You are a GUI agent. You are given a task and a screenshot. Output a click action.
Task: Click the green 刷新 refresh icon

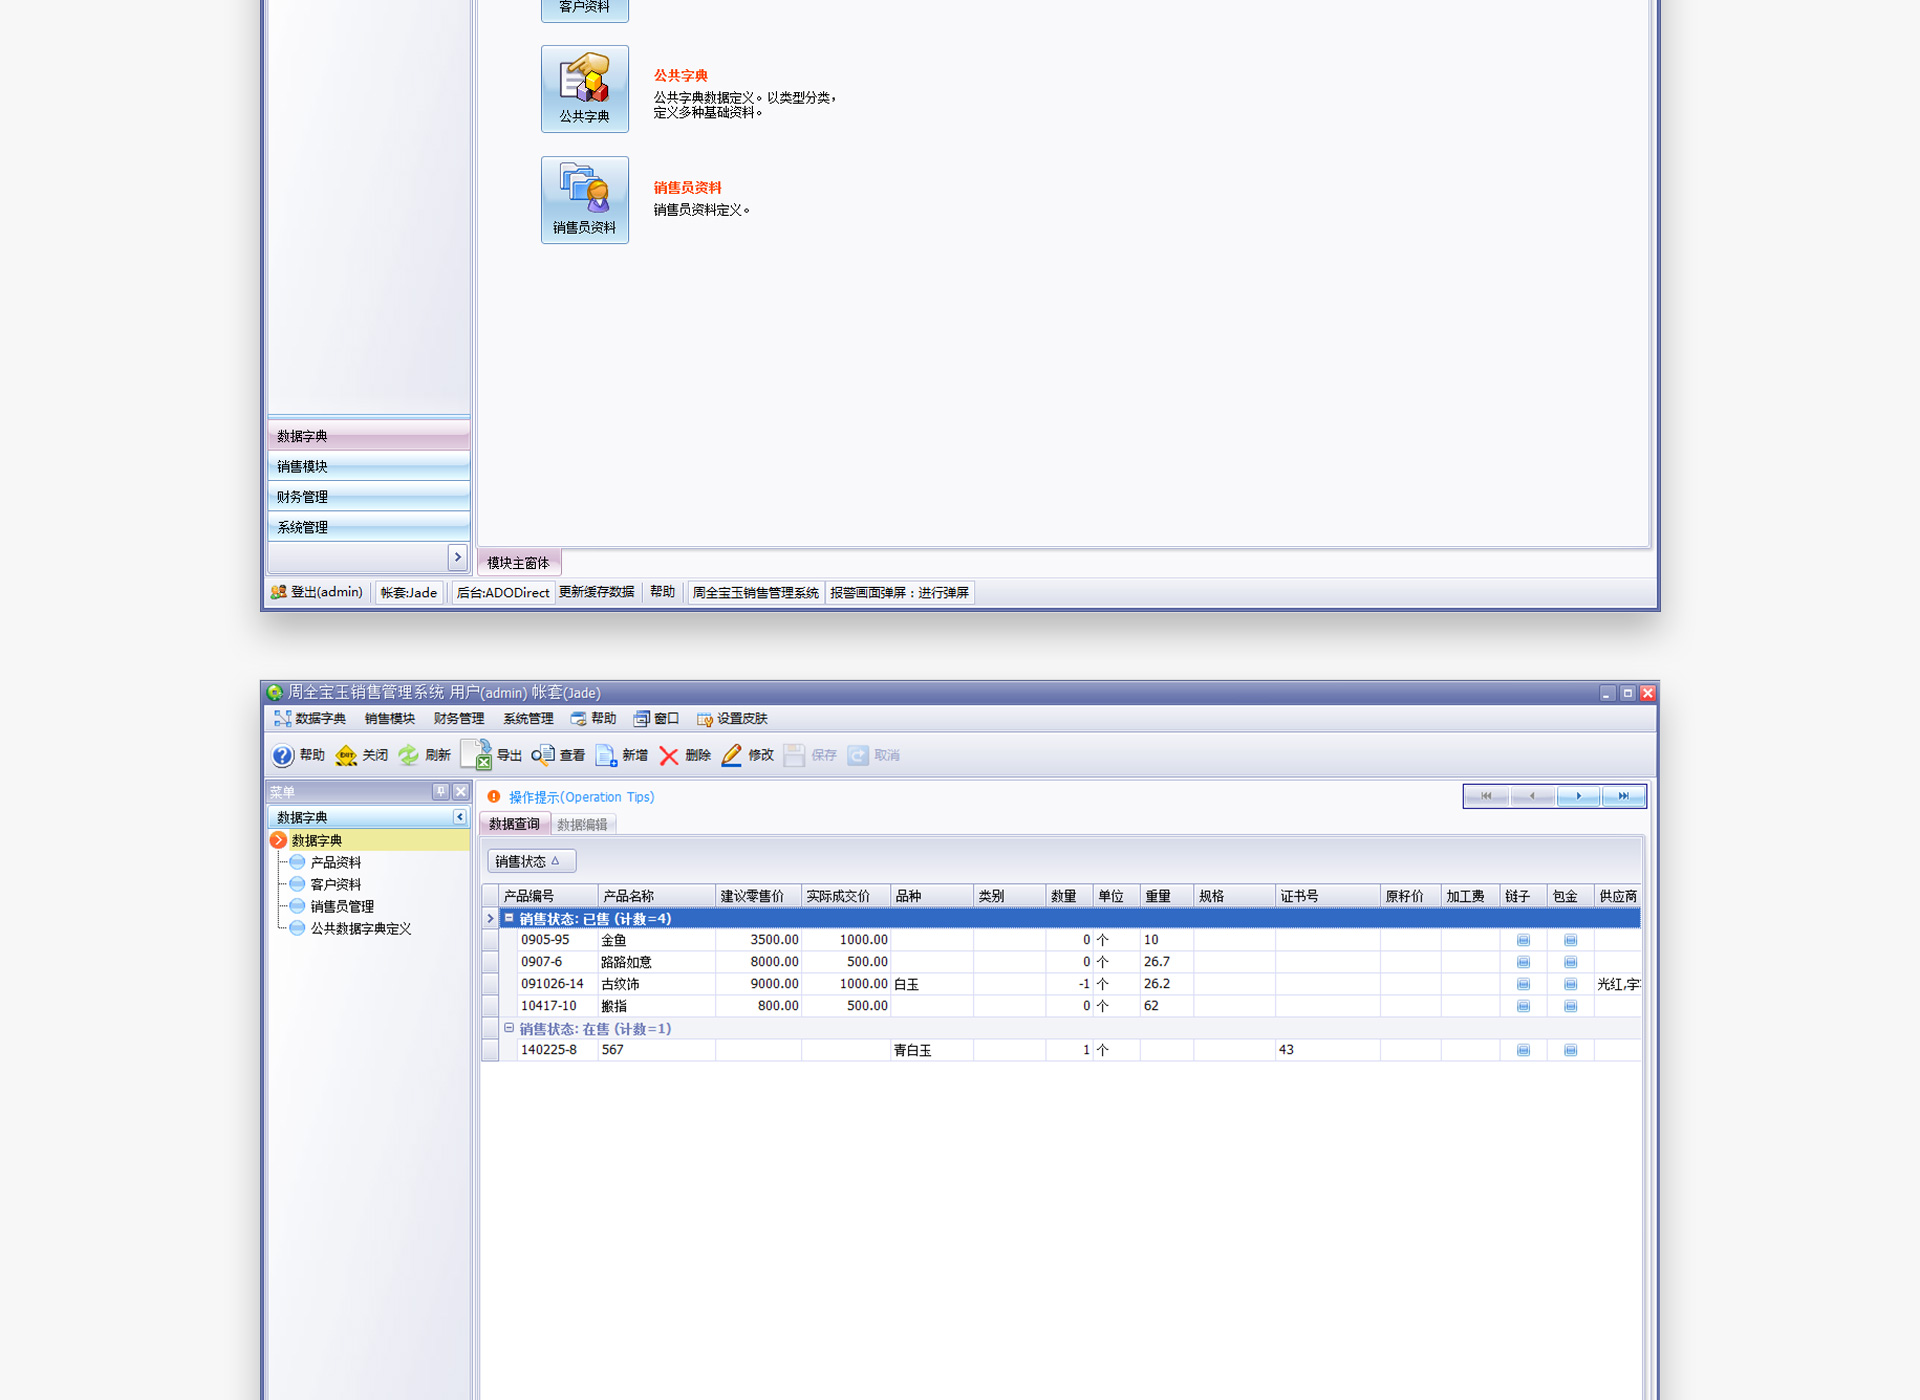tap(409, 755)
